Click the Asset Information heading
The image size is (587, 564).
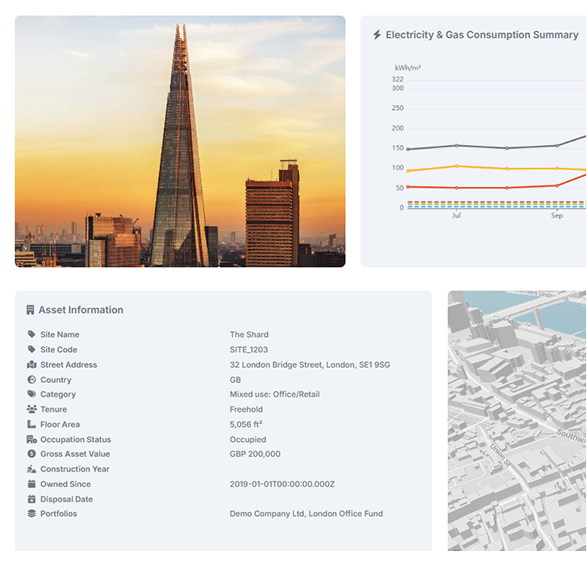click(81, 310)
